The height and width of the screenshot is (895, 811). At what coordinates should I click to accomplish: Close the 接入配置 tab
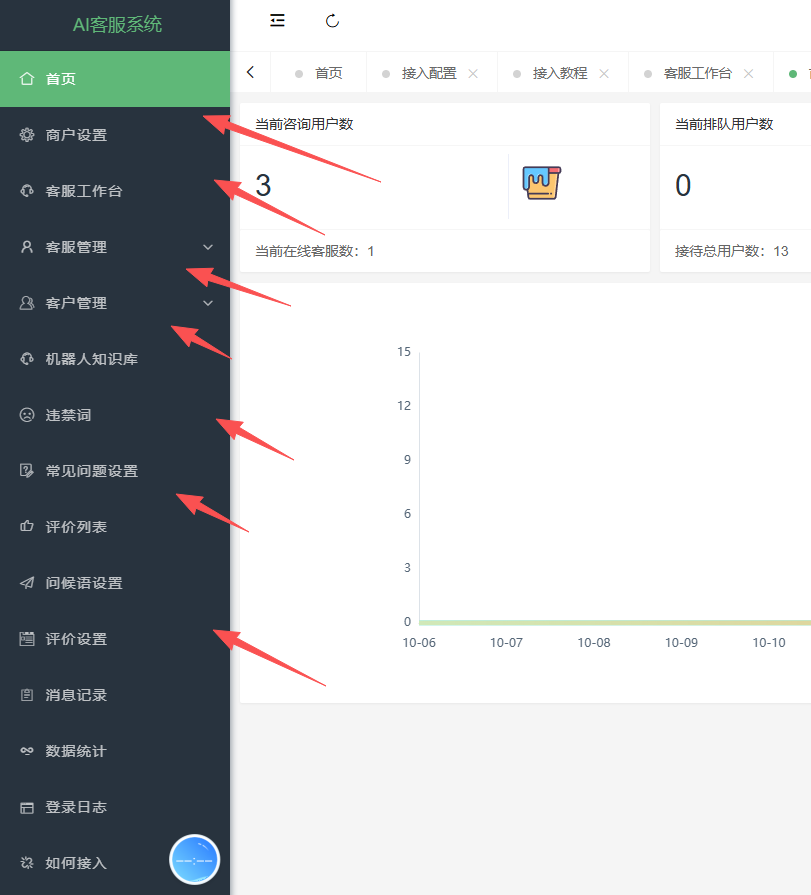473,74
